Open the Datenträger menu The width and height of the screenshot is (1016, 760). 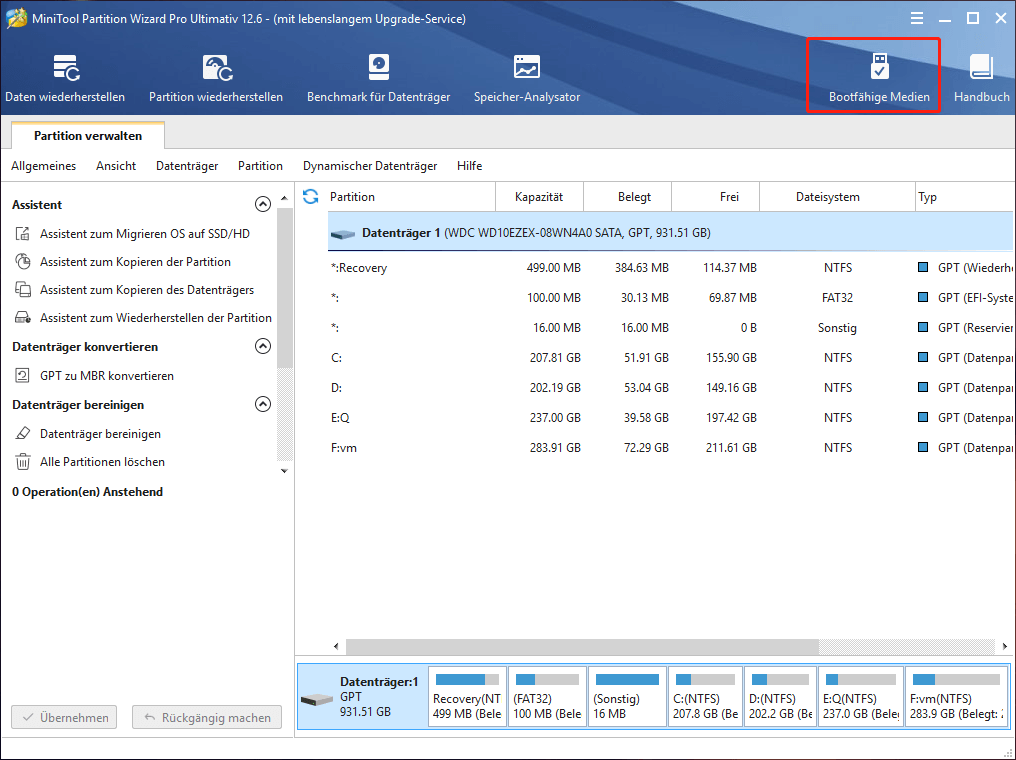point(187,166)
